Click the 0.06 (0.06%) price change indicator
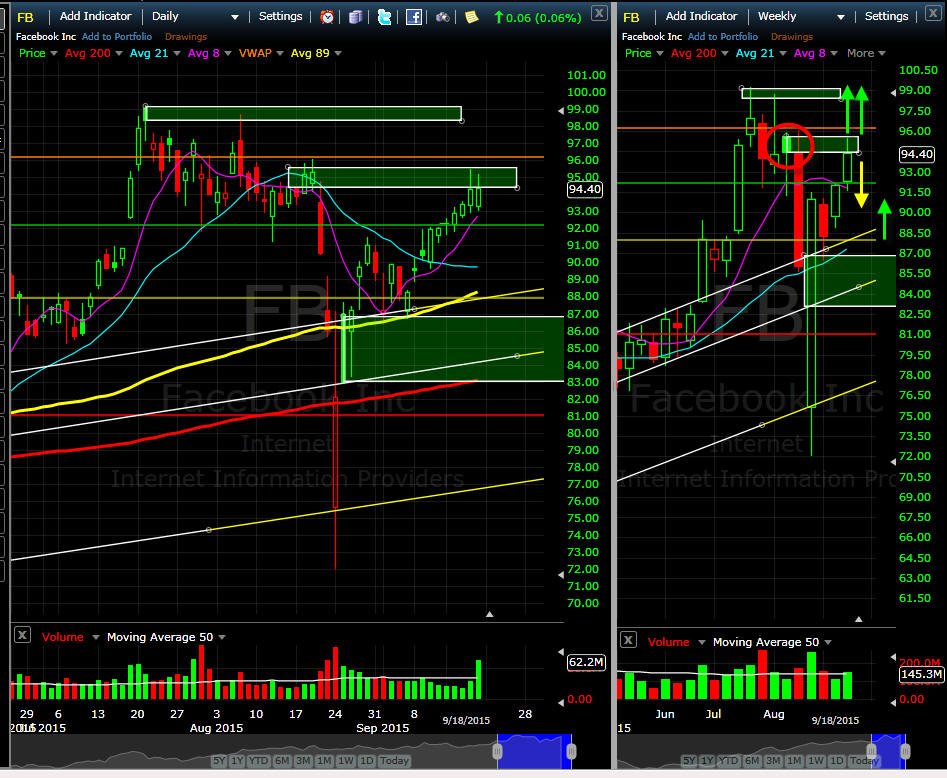 pyautogui.click(x=538, y=18)
